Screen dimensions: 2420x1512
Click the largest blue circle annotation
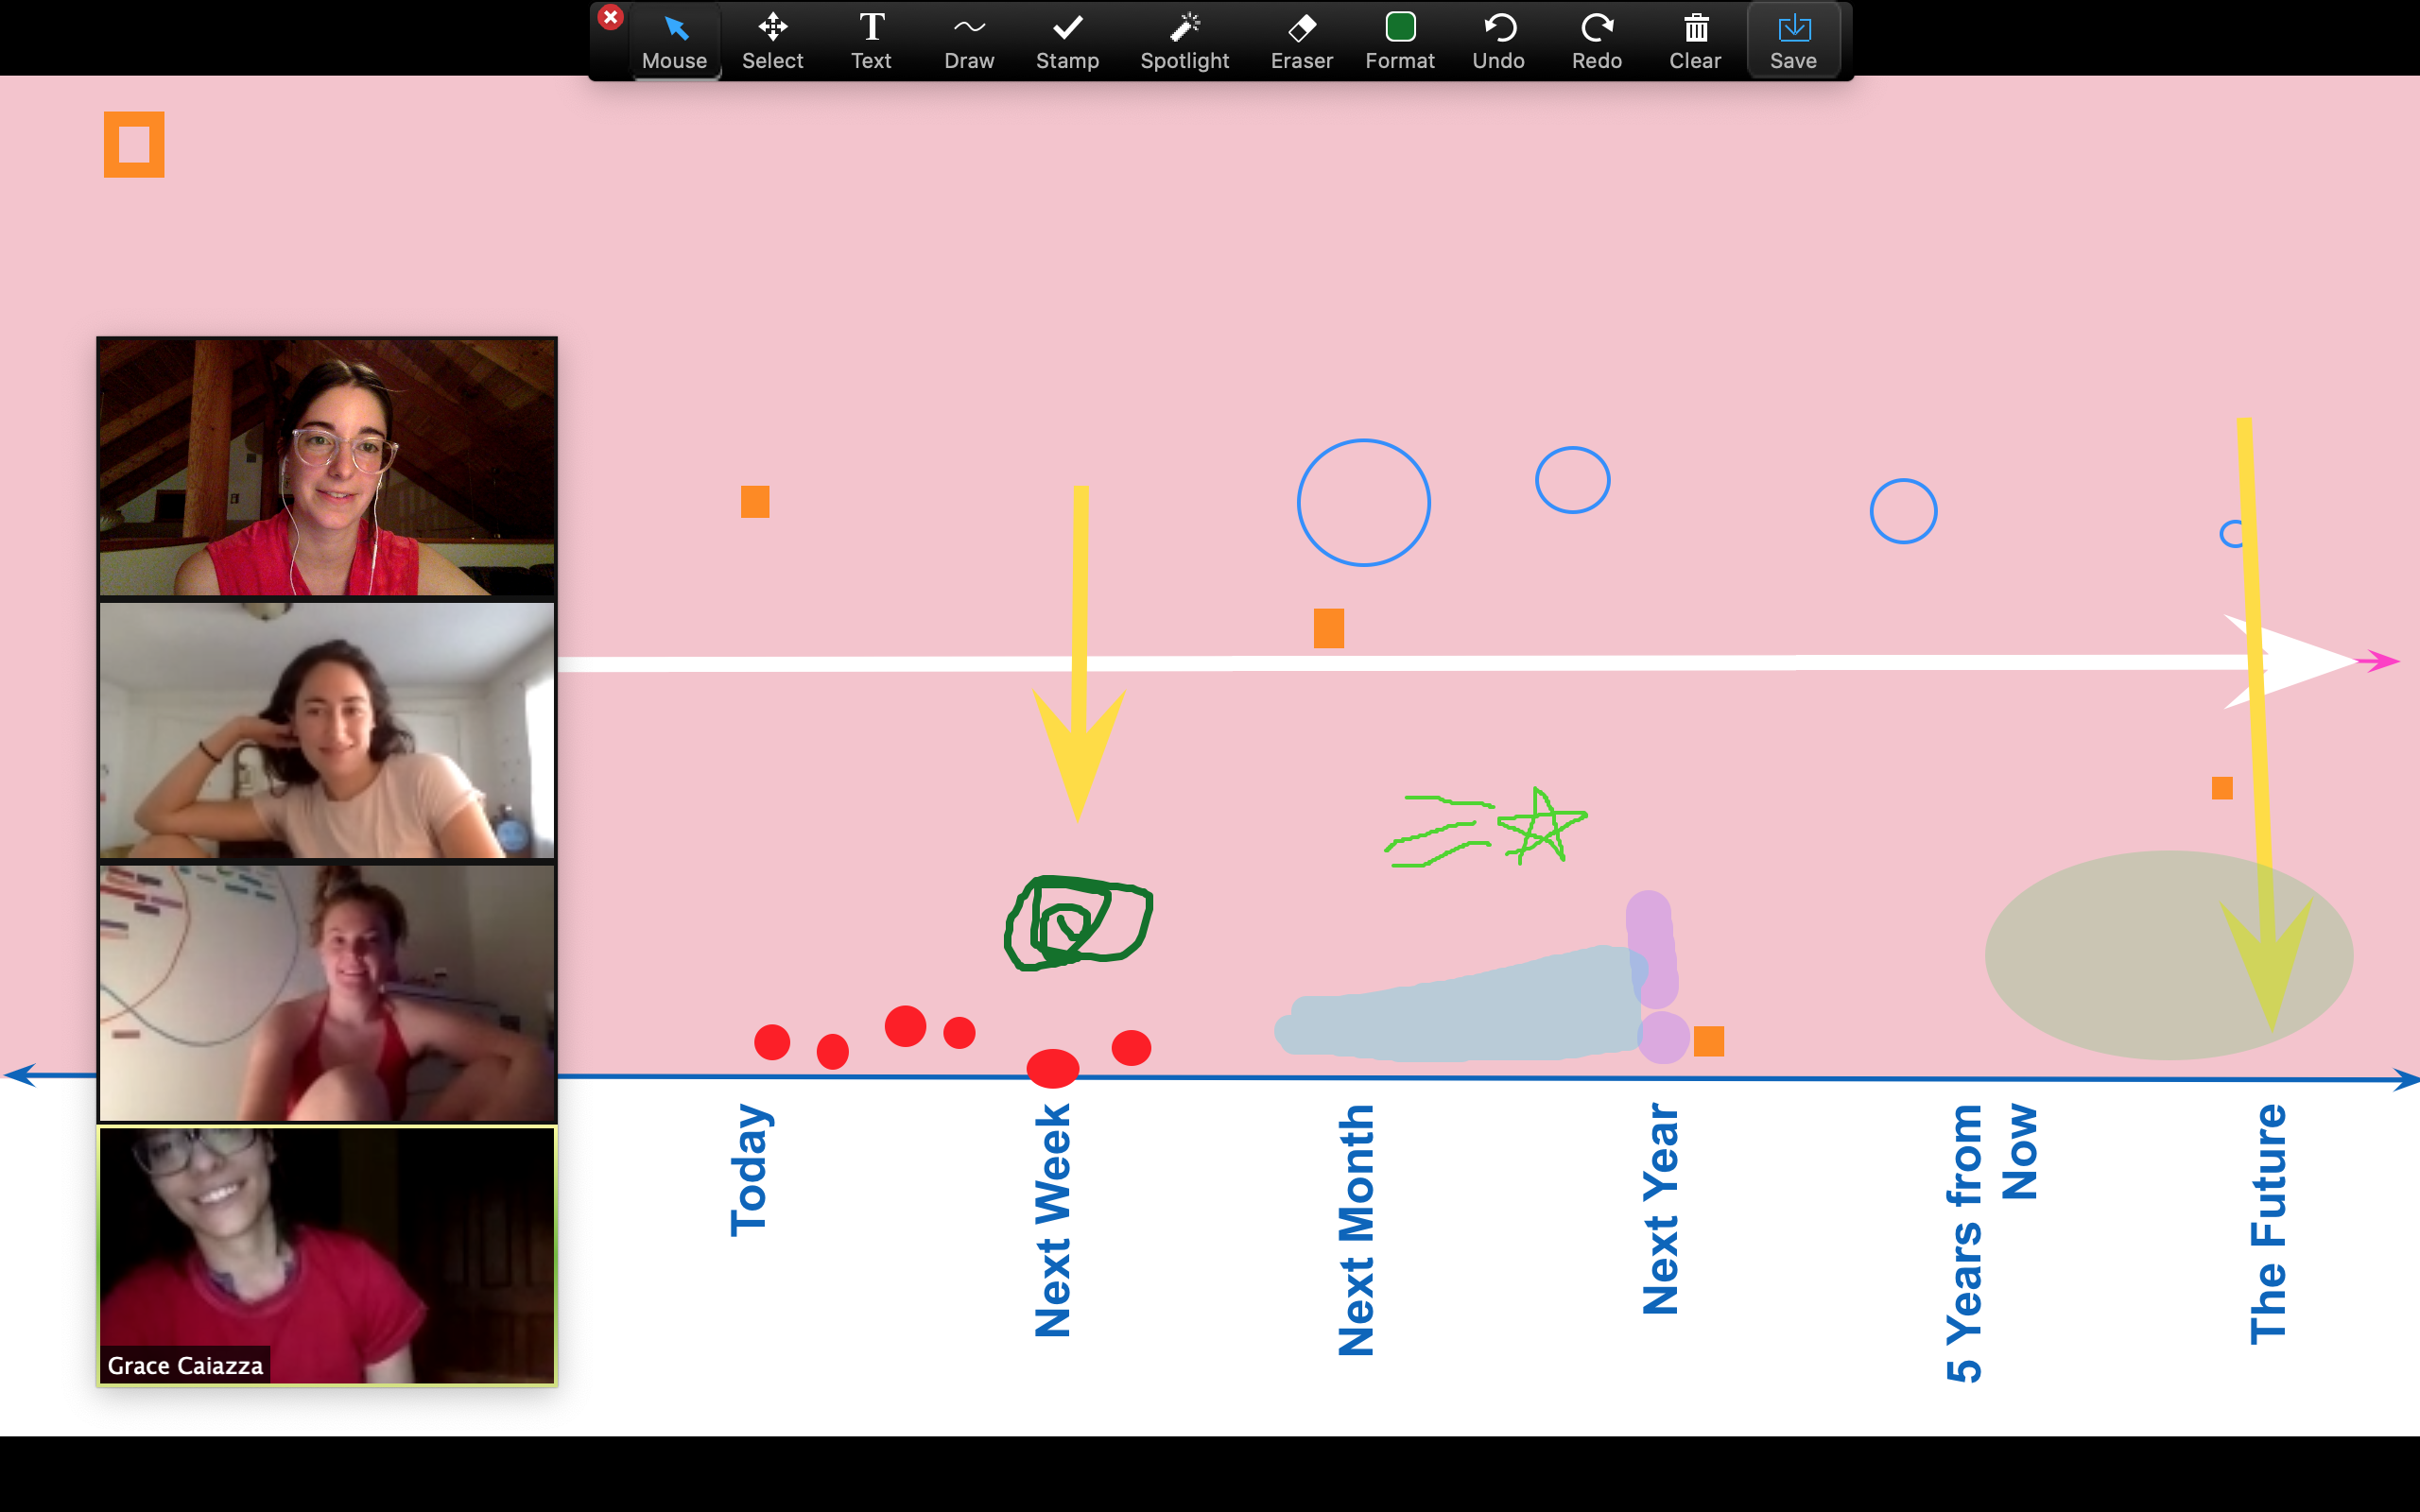[1363, 503]
